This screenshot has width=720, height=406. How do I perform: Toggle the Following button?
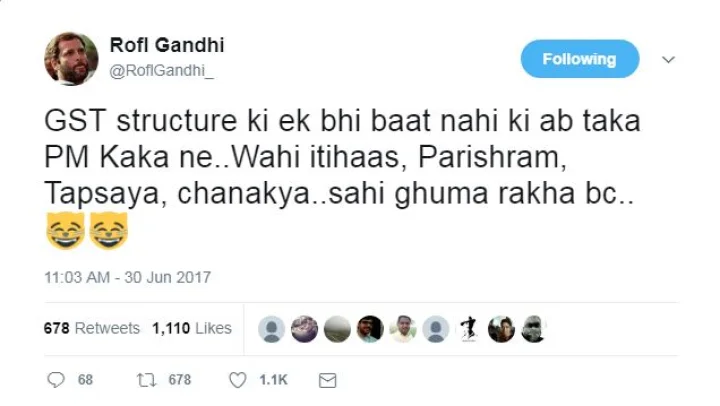click(579, 59)
